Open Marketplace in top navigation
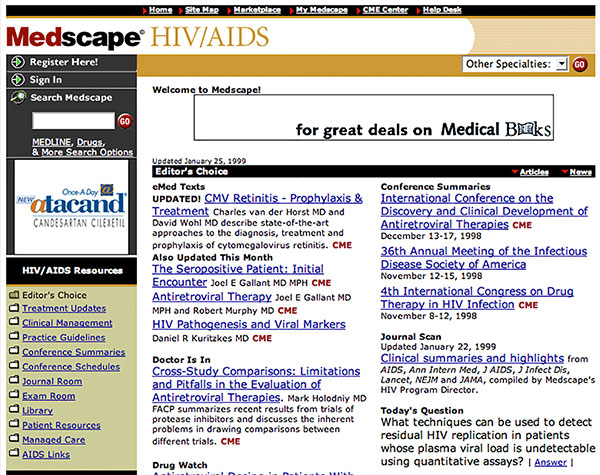The image size is (600, 475). [x=257, y=10]
